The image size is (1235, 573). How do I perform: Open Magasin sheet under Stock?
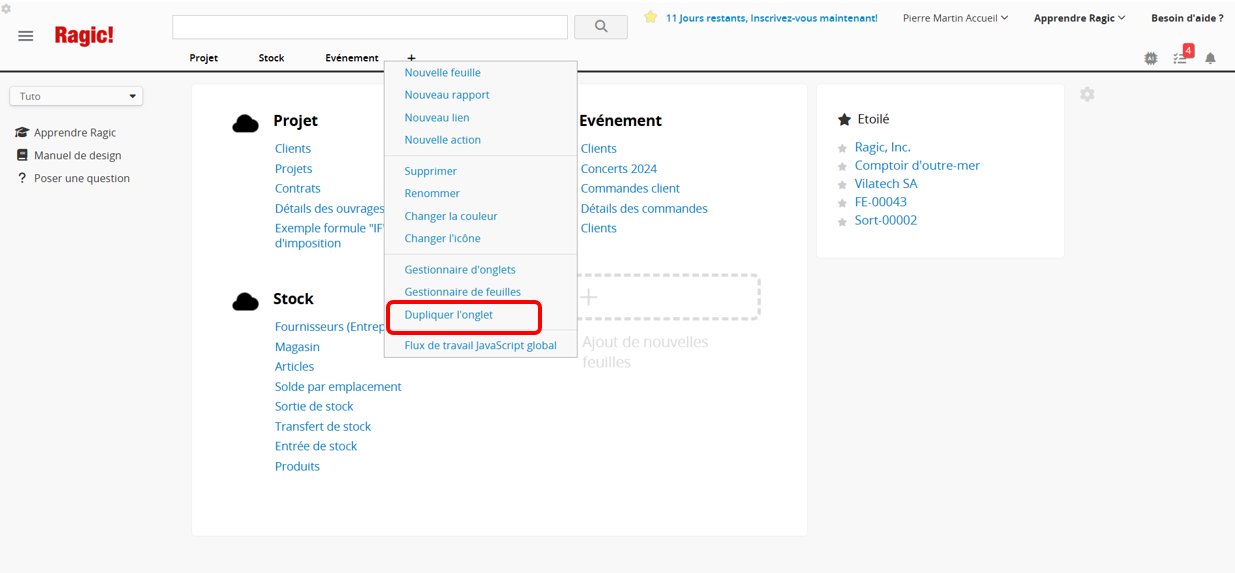coord(297,347)
